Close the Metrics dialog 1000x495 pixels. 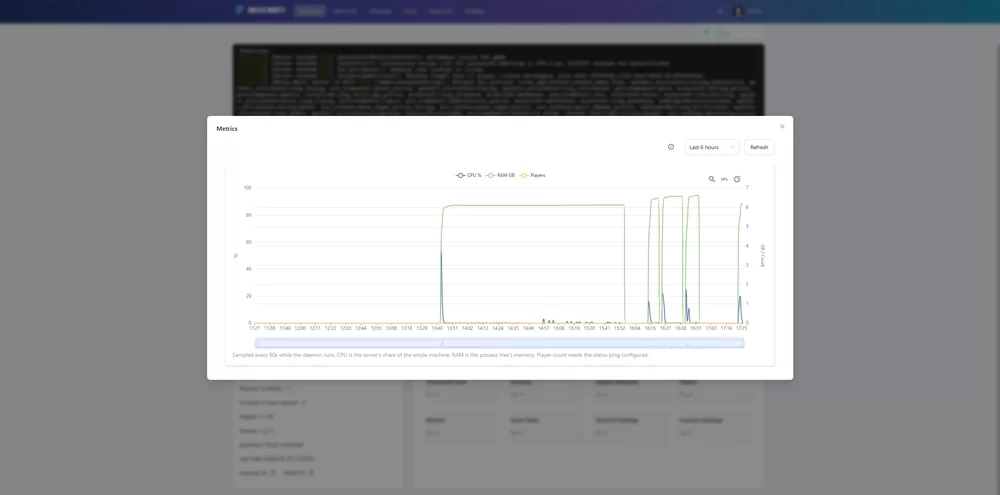pos(782,126)
